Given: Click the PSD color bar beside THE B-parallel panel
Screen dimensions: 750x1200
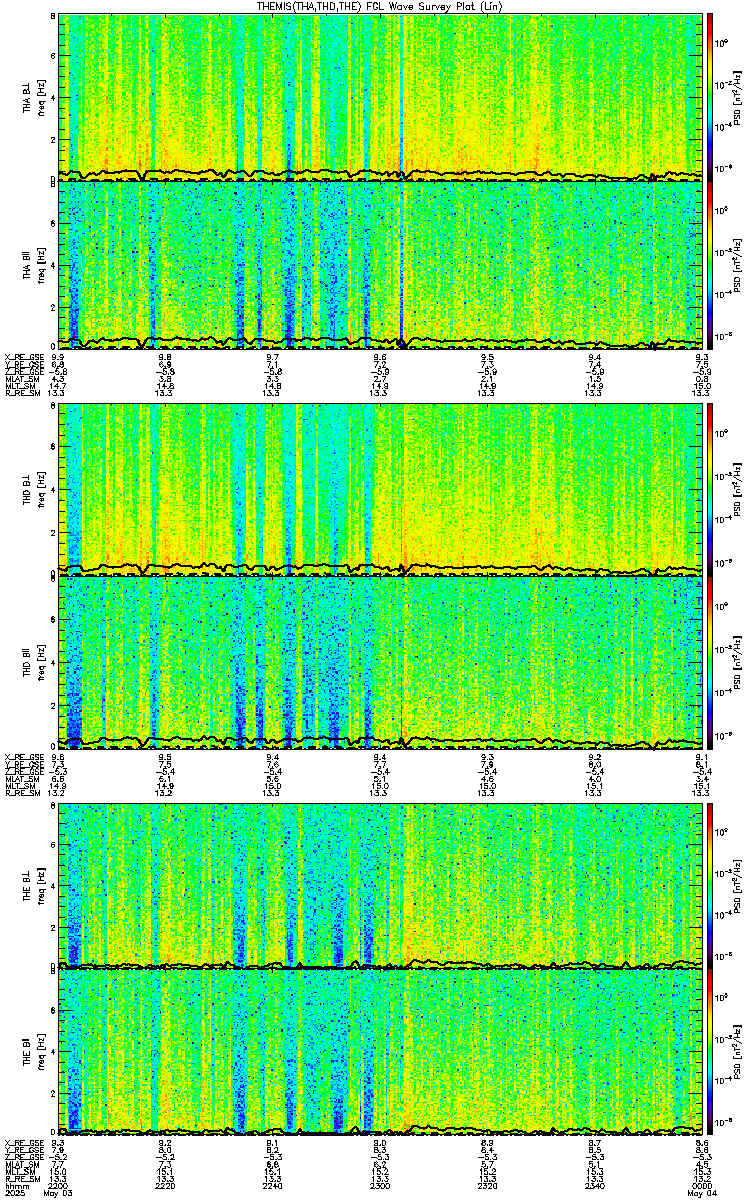Looking at the screenshot, I should click(710, 1053).
